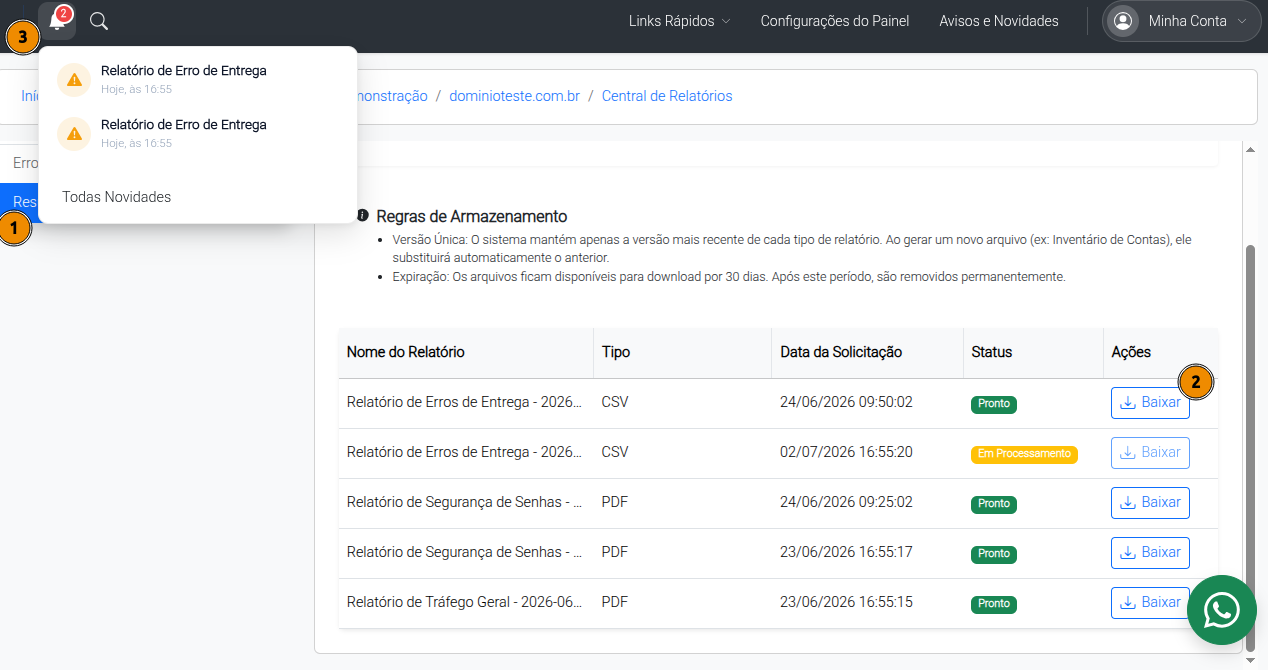Click the scrollbar down arrow
This screenshot has width=1268, height=670.
pyautogui.click(x=1250, y=660)
